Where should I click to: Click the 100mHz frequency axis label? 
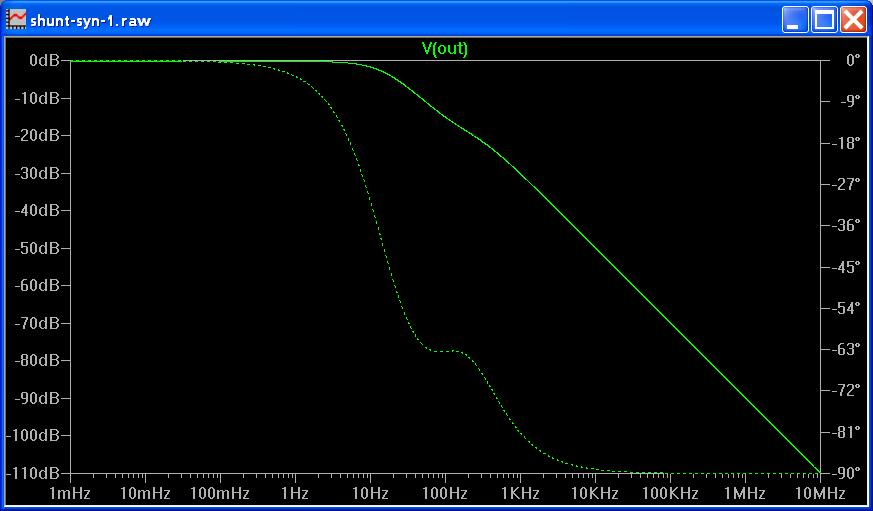pos(220,493)
